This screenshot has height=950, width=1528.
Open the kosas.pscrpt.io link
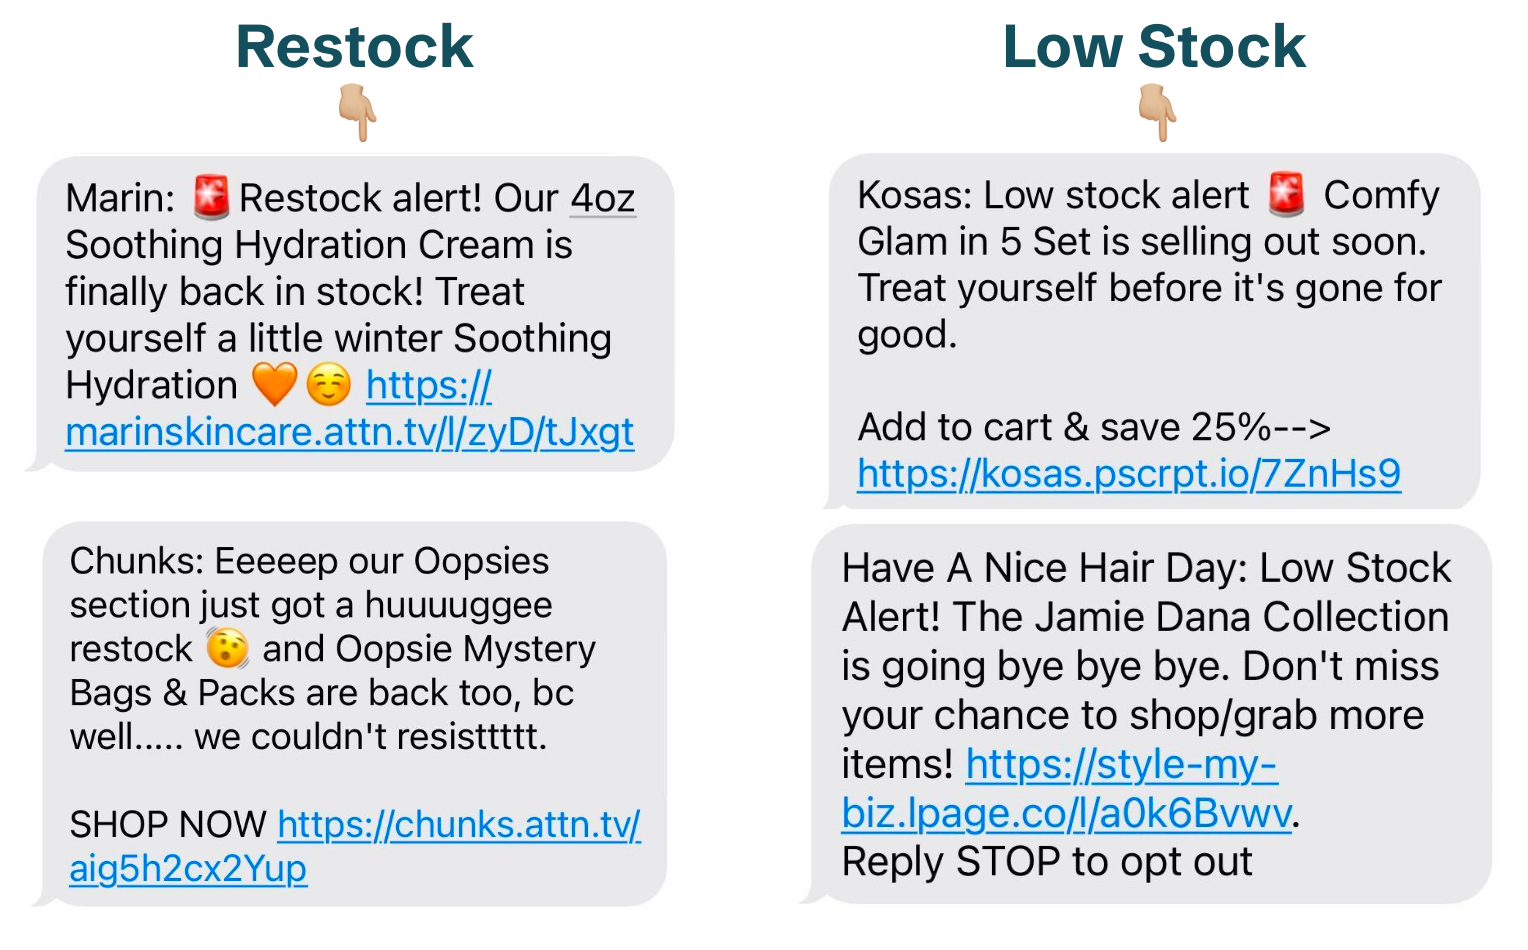click(1129, 473)
